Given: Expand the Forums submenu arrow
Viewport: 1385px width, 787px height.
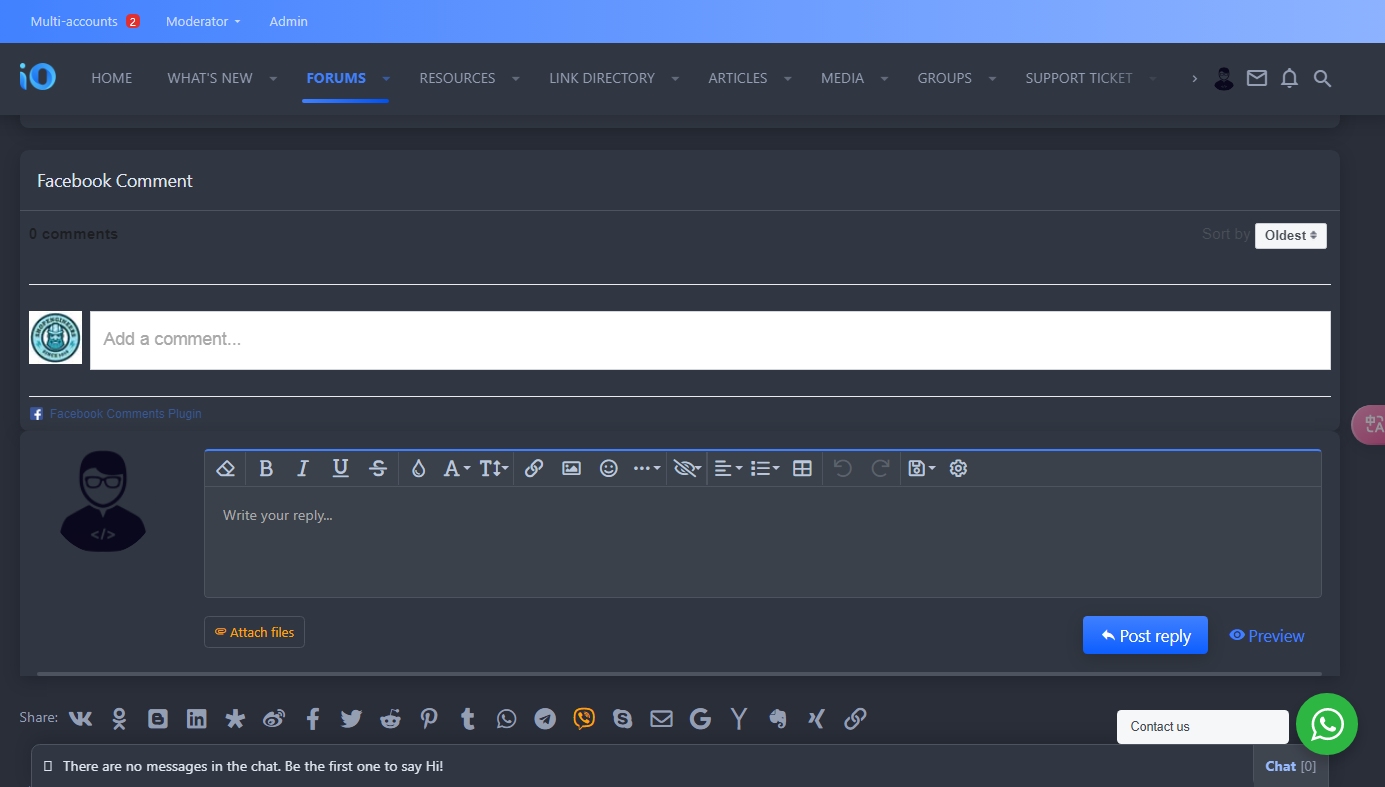Looking at the screenshot, I should click(x=386, y=78).
